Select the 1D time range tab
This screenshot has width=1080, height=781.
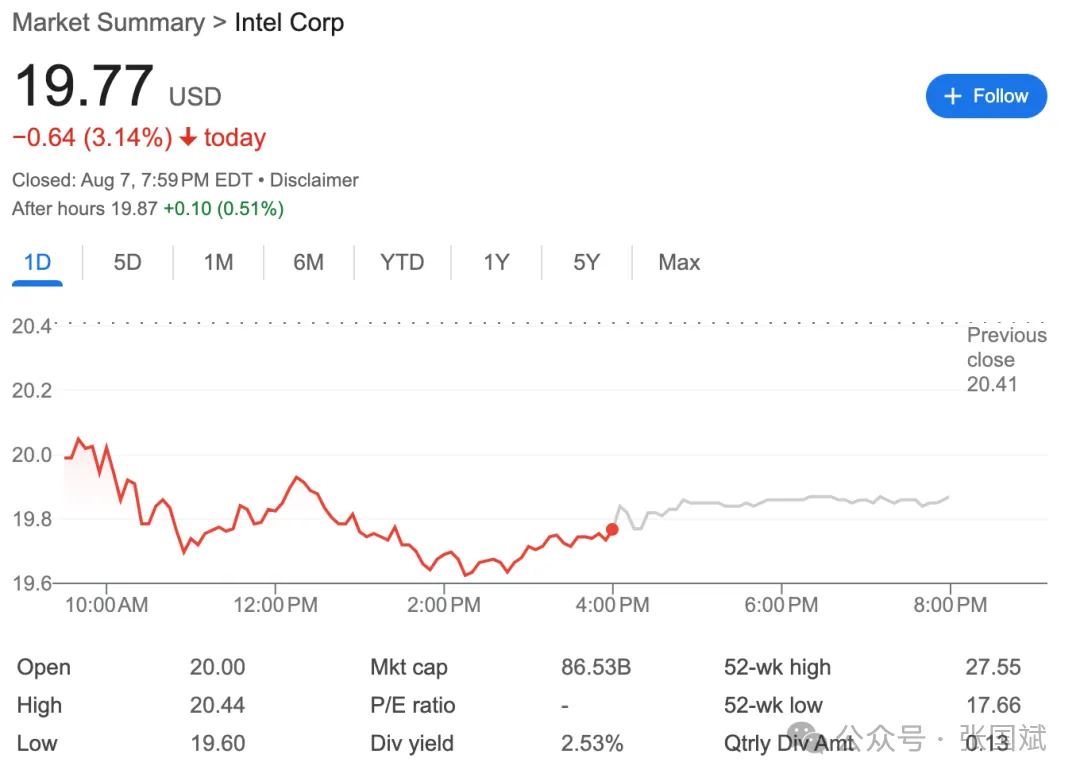pyautogui.click(x=37, y=263)
